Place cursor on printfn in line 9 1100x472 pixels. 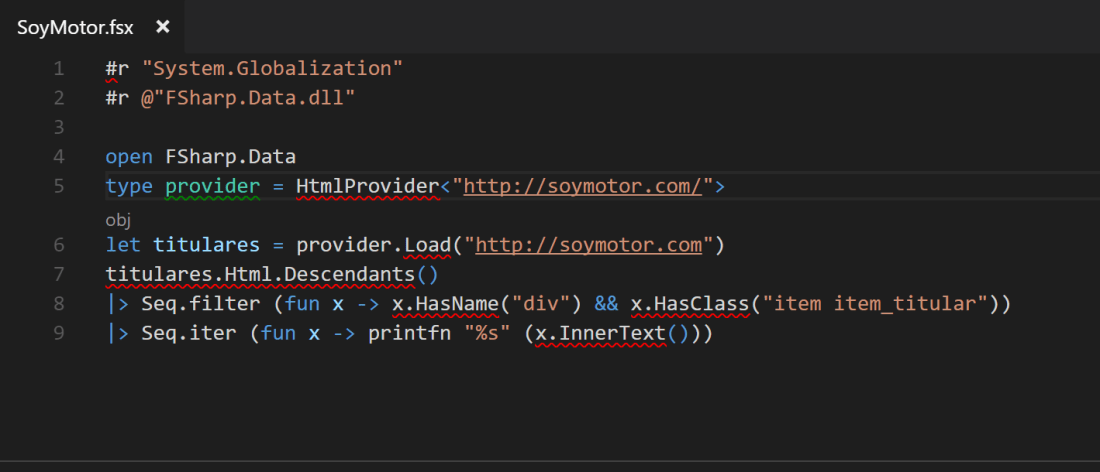[409, 332]
